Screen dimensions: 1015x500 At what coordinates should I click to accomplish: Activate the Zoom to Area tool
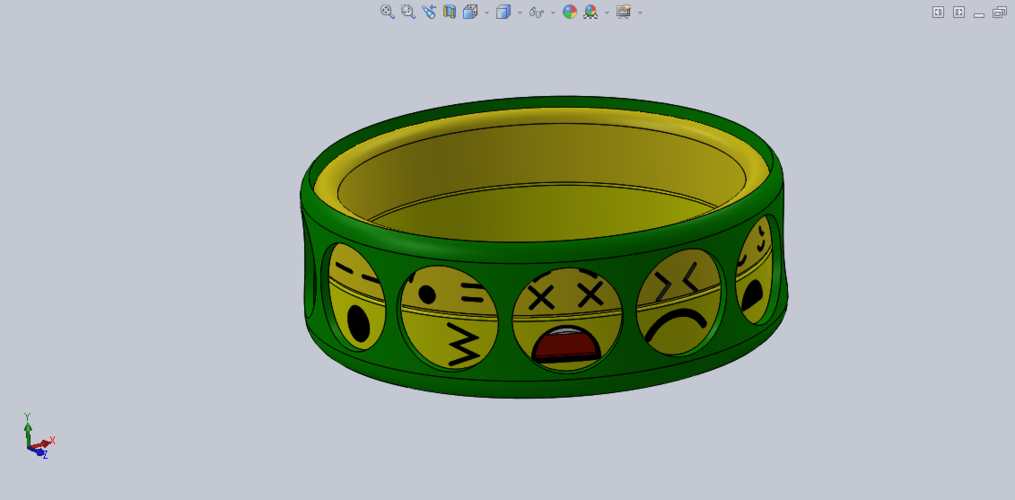tap(408, 12)
